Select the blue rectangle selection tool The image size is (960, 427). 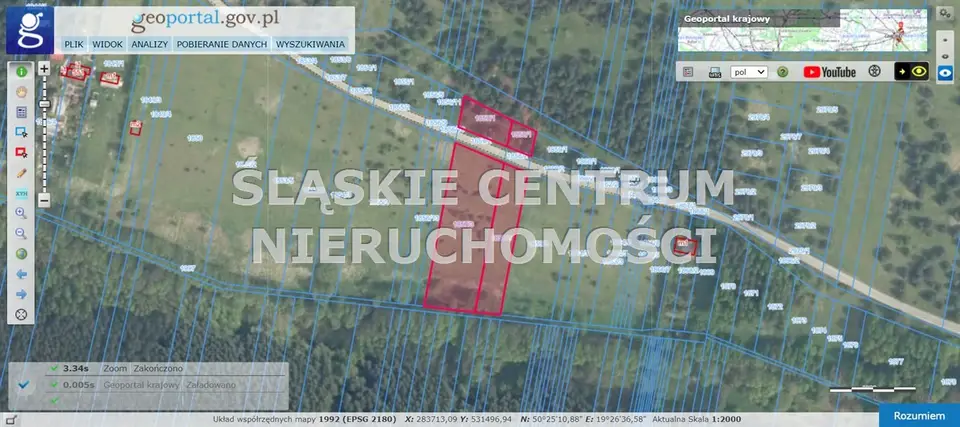21,132
